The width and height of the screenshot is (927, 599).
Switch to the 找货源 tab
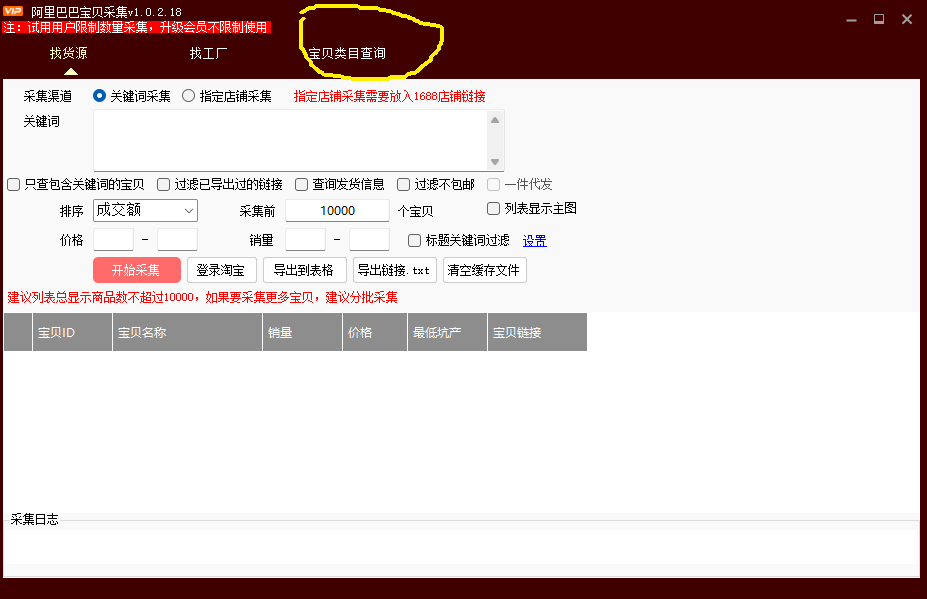69,53
